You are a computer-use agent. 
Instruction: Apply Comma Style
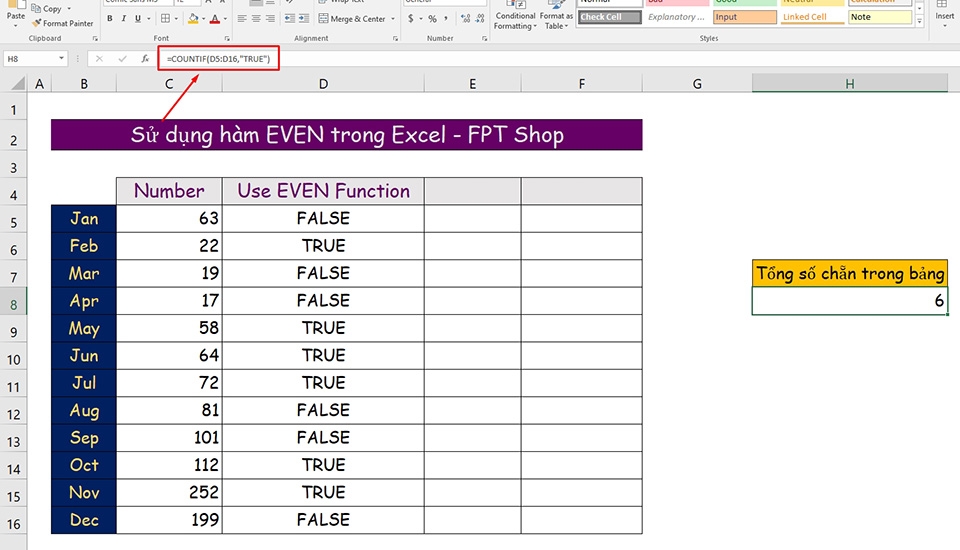446,19
